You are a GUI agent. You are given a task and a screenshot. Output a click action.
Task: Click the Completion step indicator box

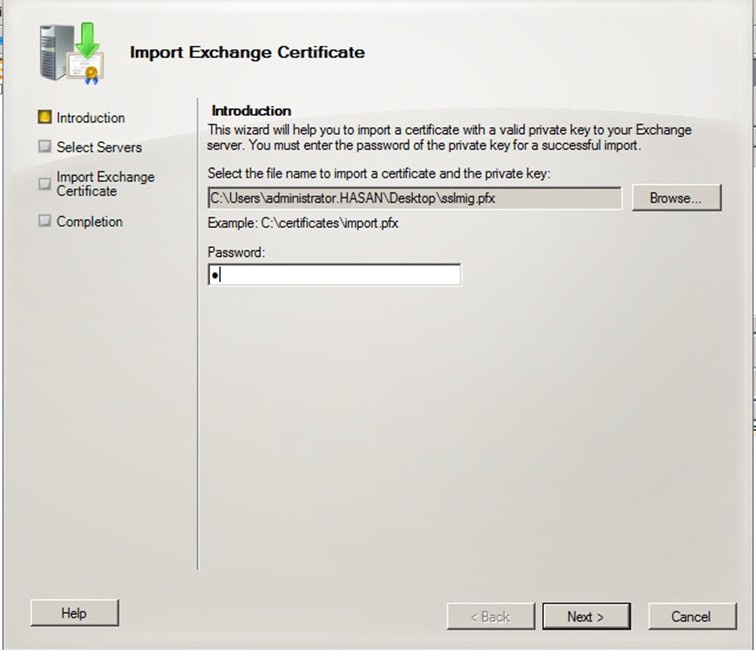(45, 221)
